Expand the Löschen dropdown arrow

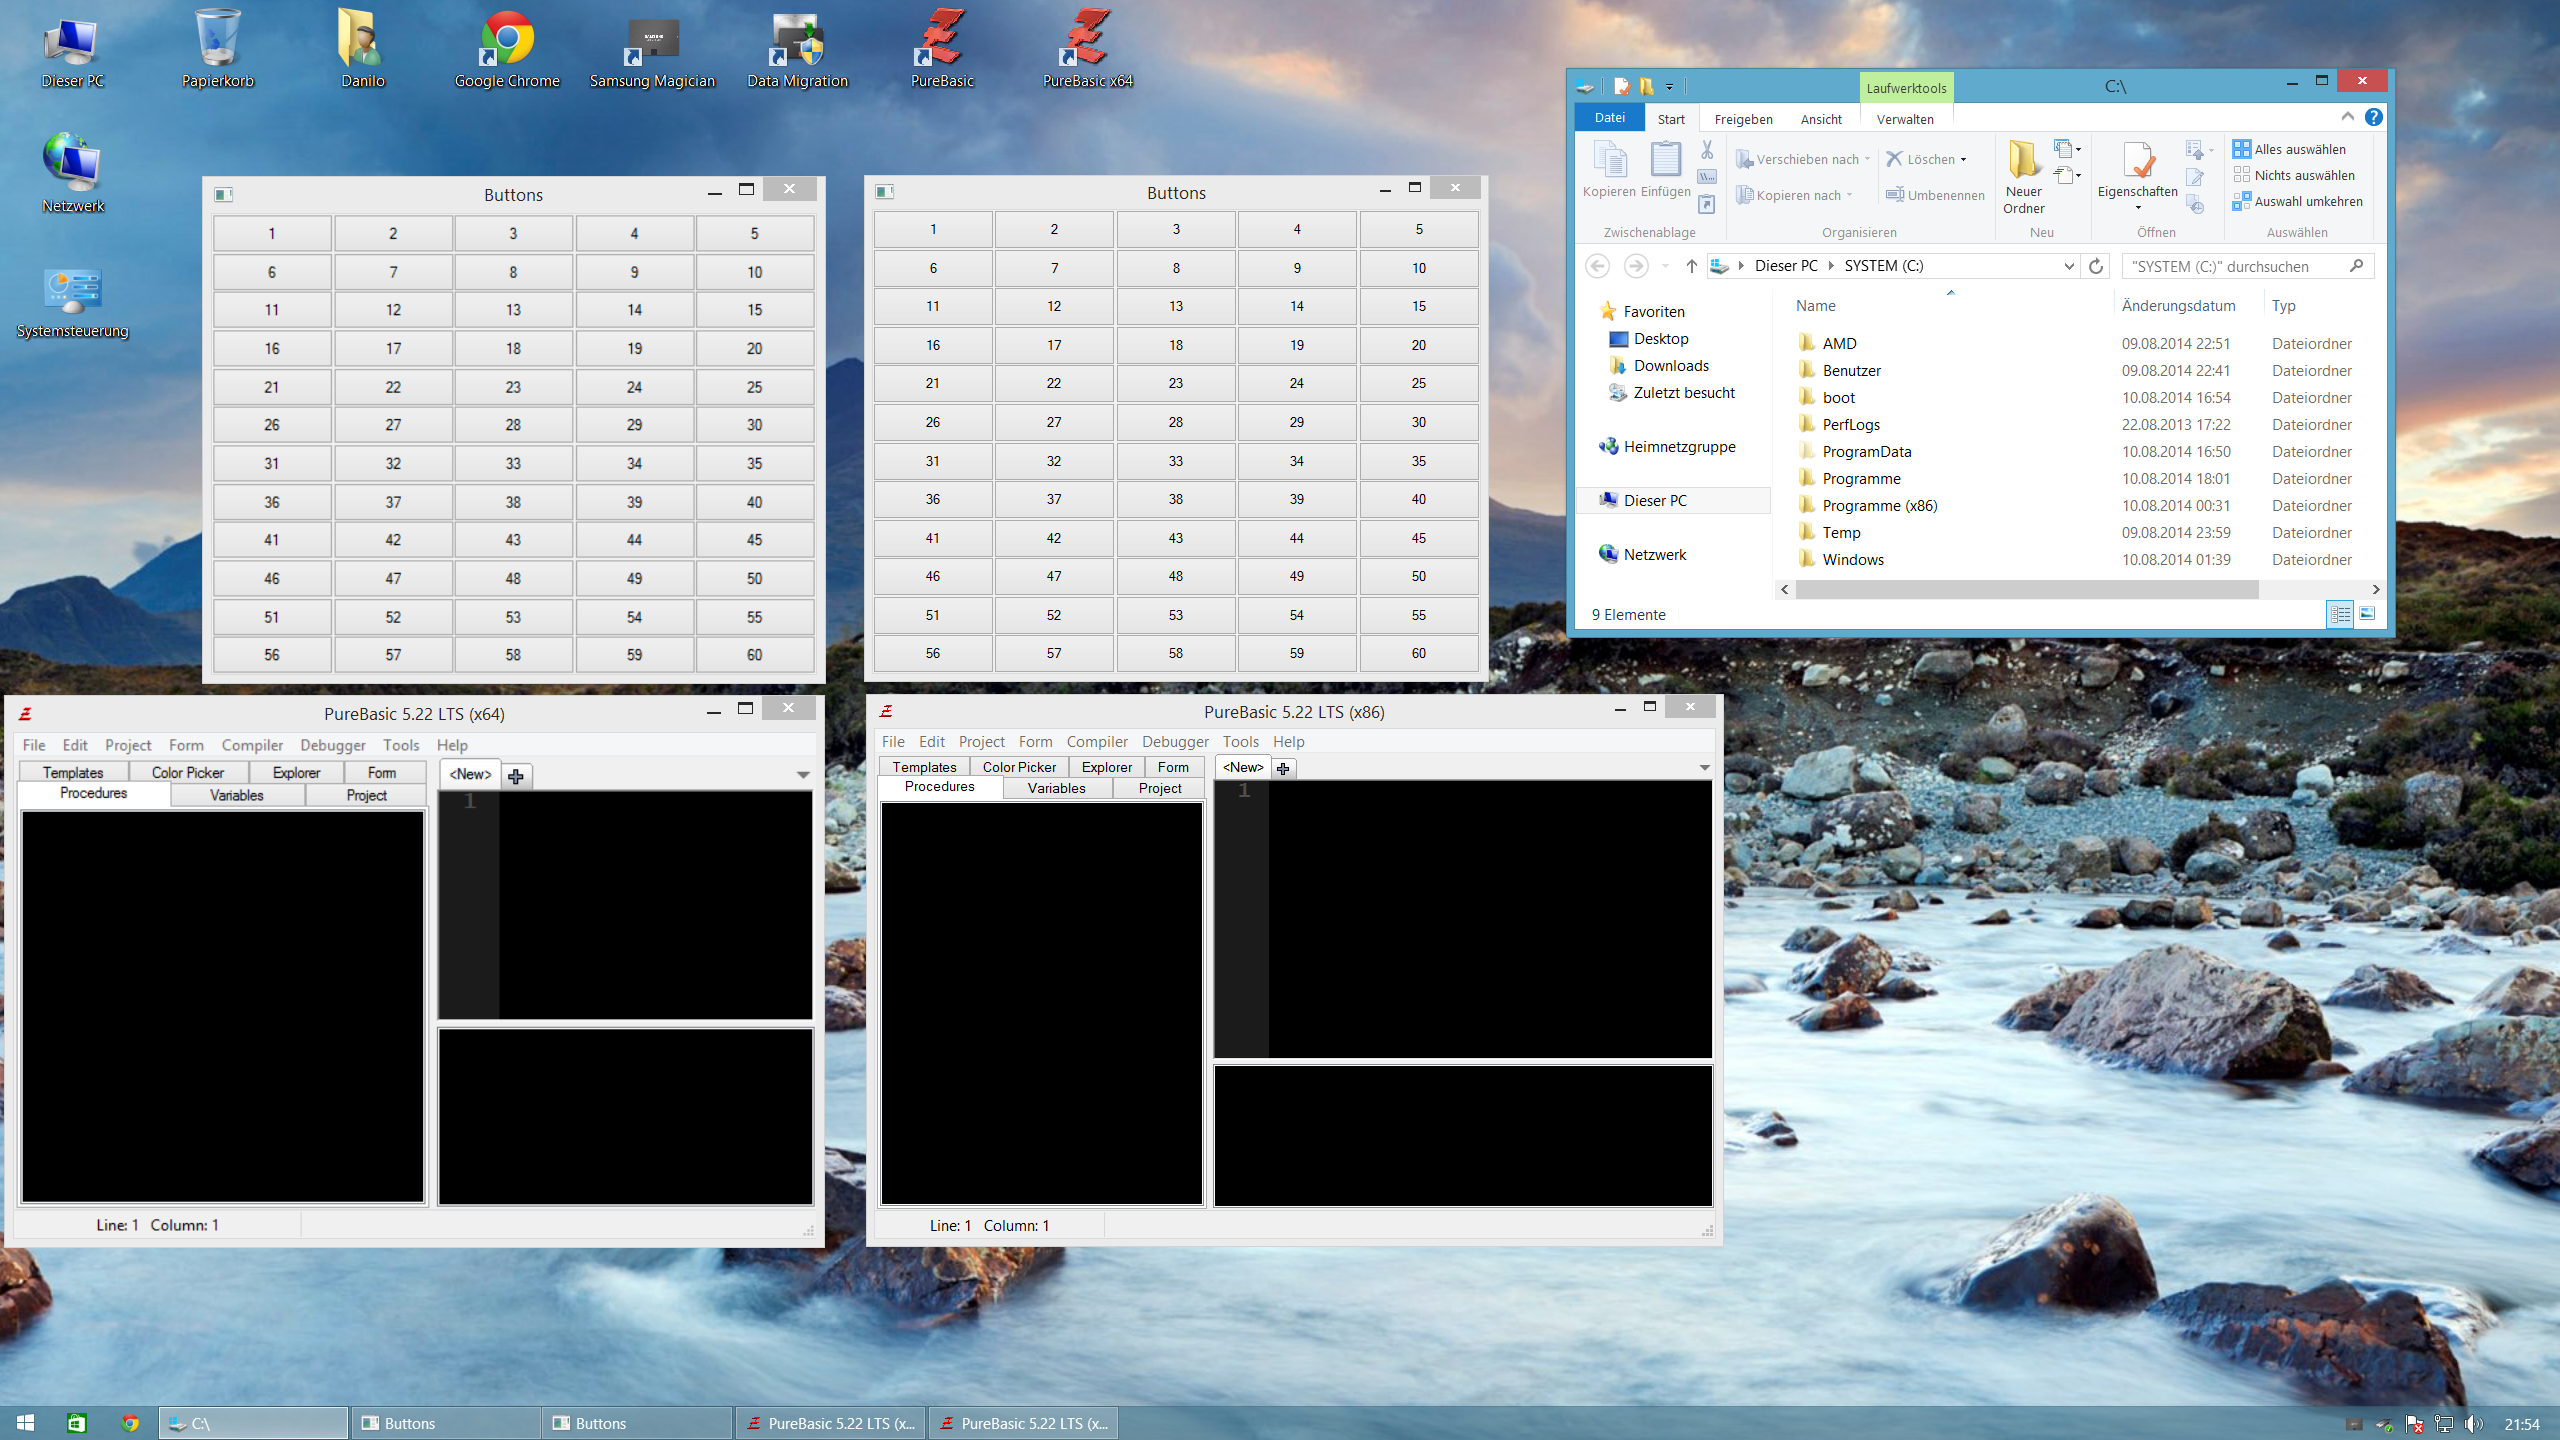point(1963,160)
